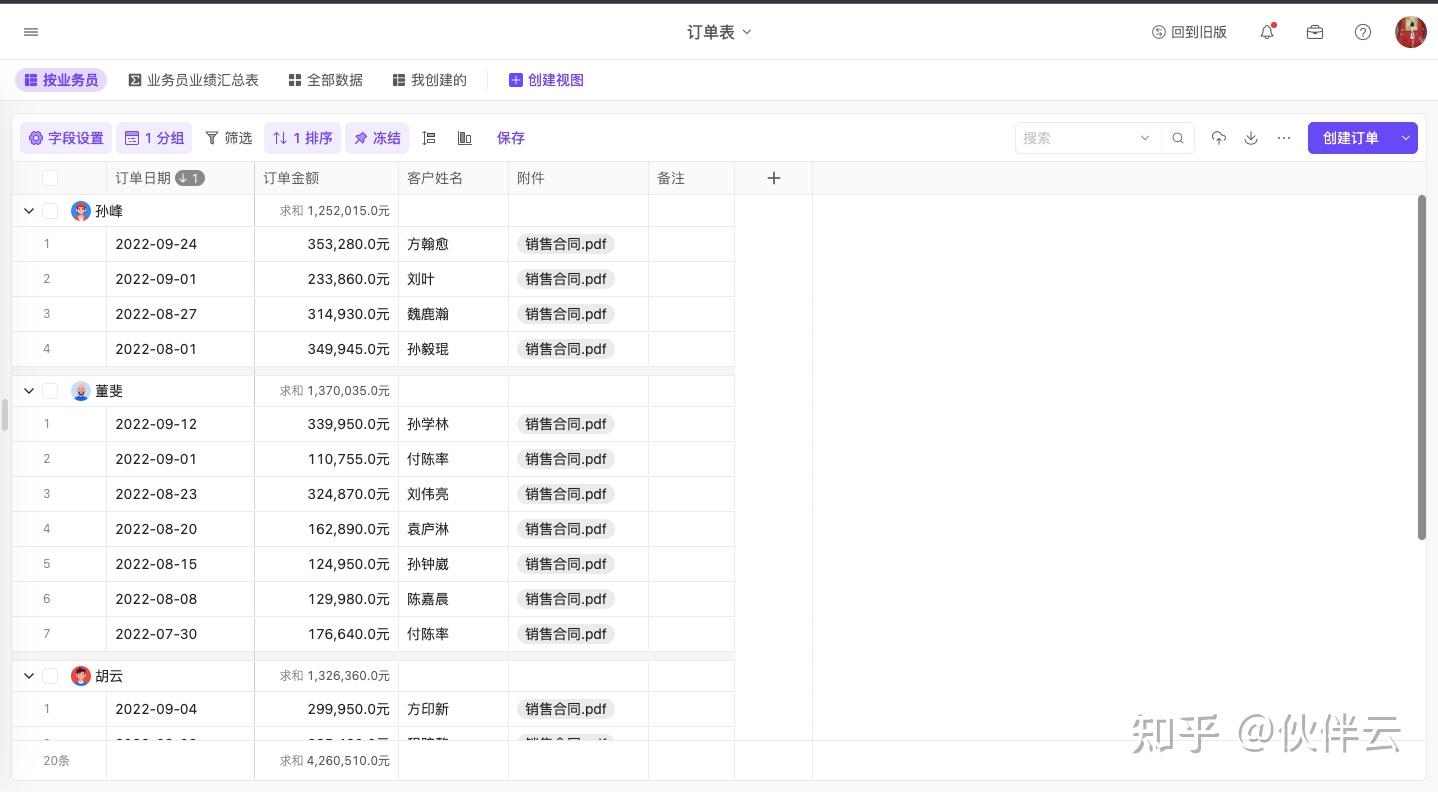Click the footer total 求和 4,260,510.0元
The height and width of the screenshot is (792, 1438).
click(x=335, y=761)
